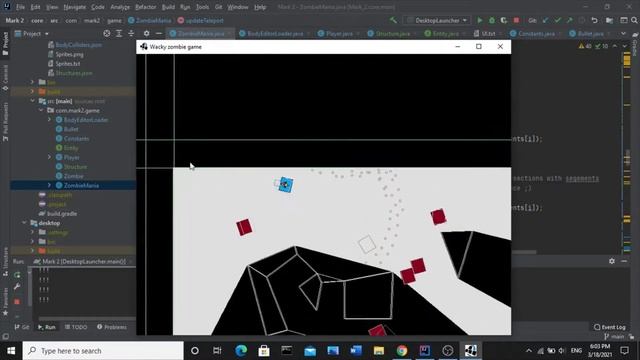Viewport: 640px width, 360px height.
Task: Toggle the Structure tool window stripe button
Action: [x=5, y=262]
